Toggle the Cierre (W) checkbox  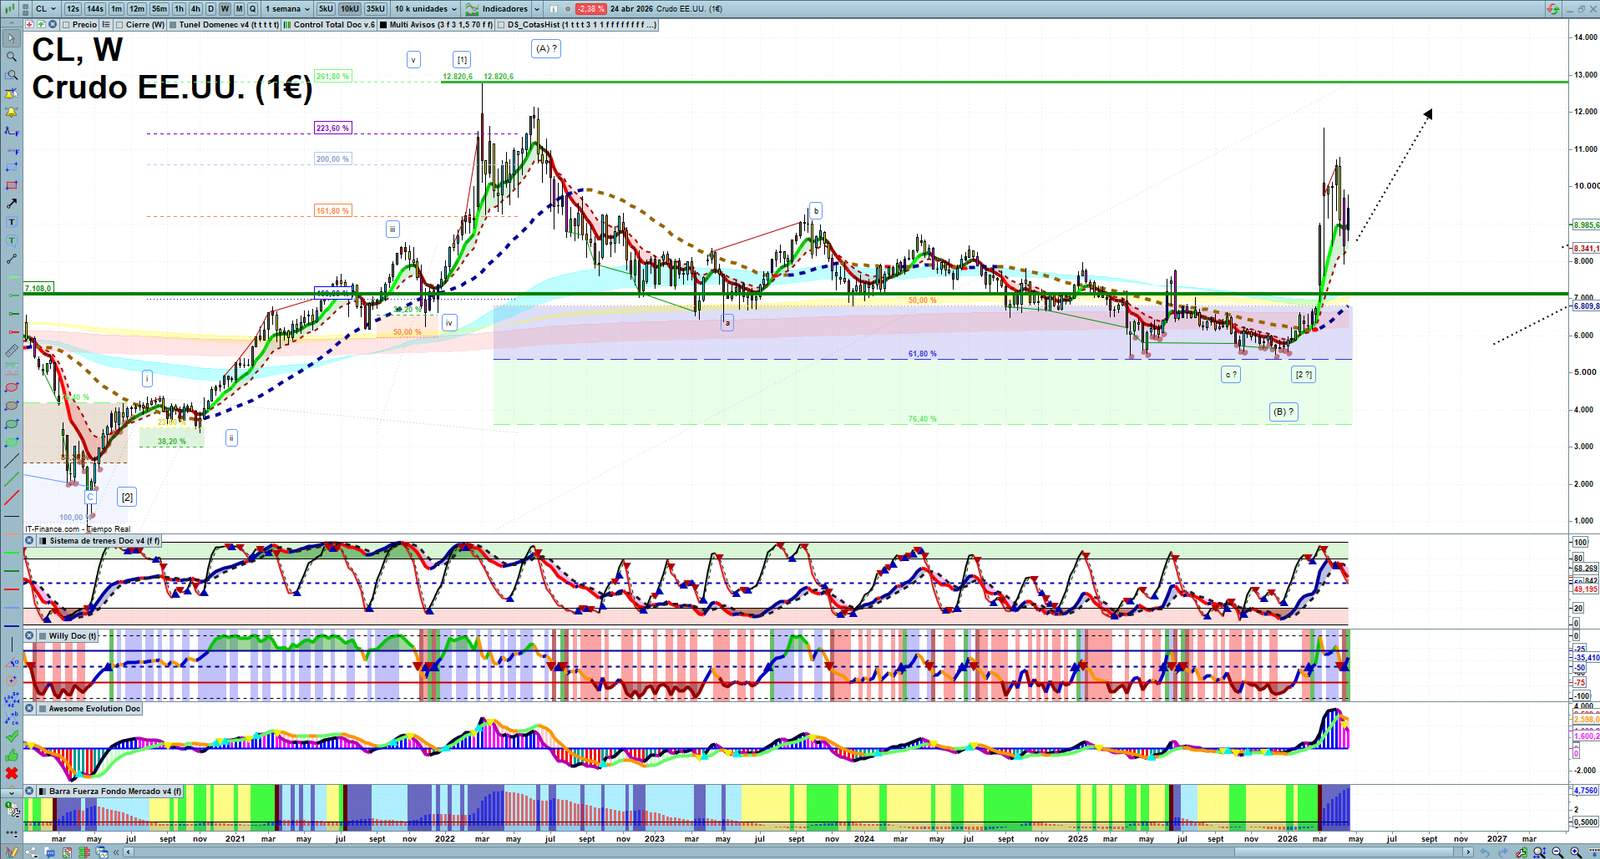coord(120,25)
